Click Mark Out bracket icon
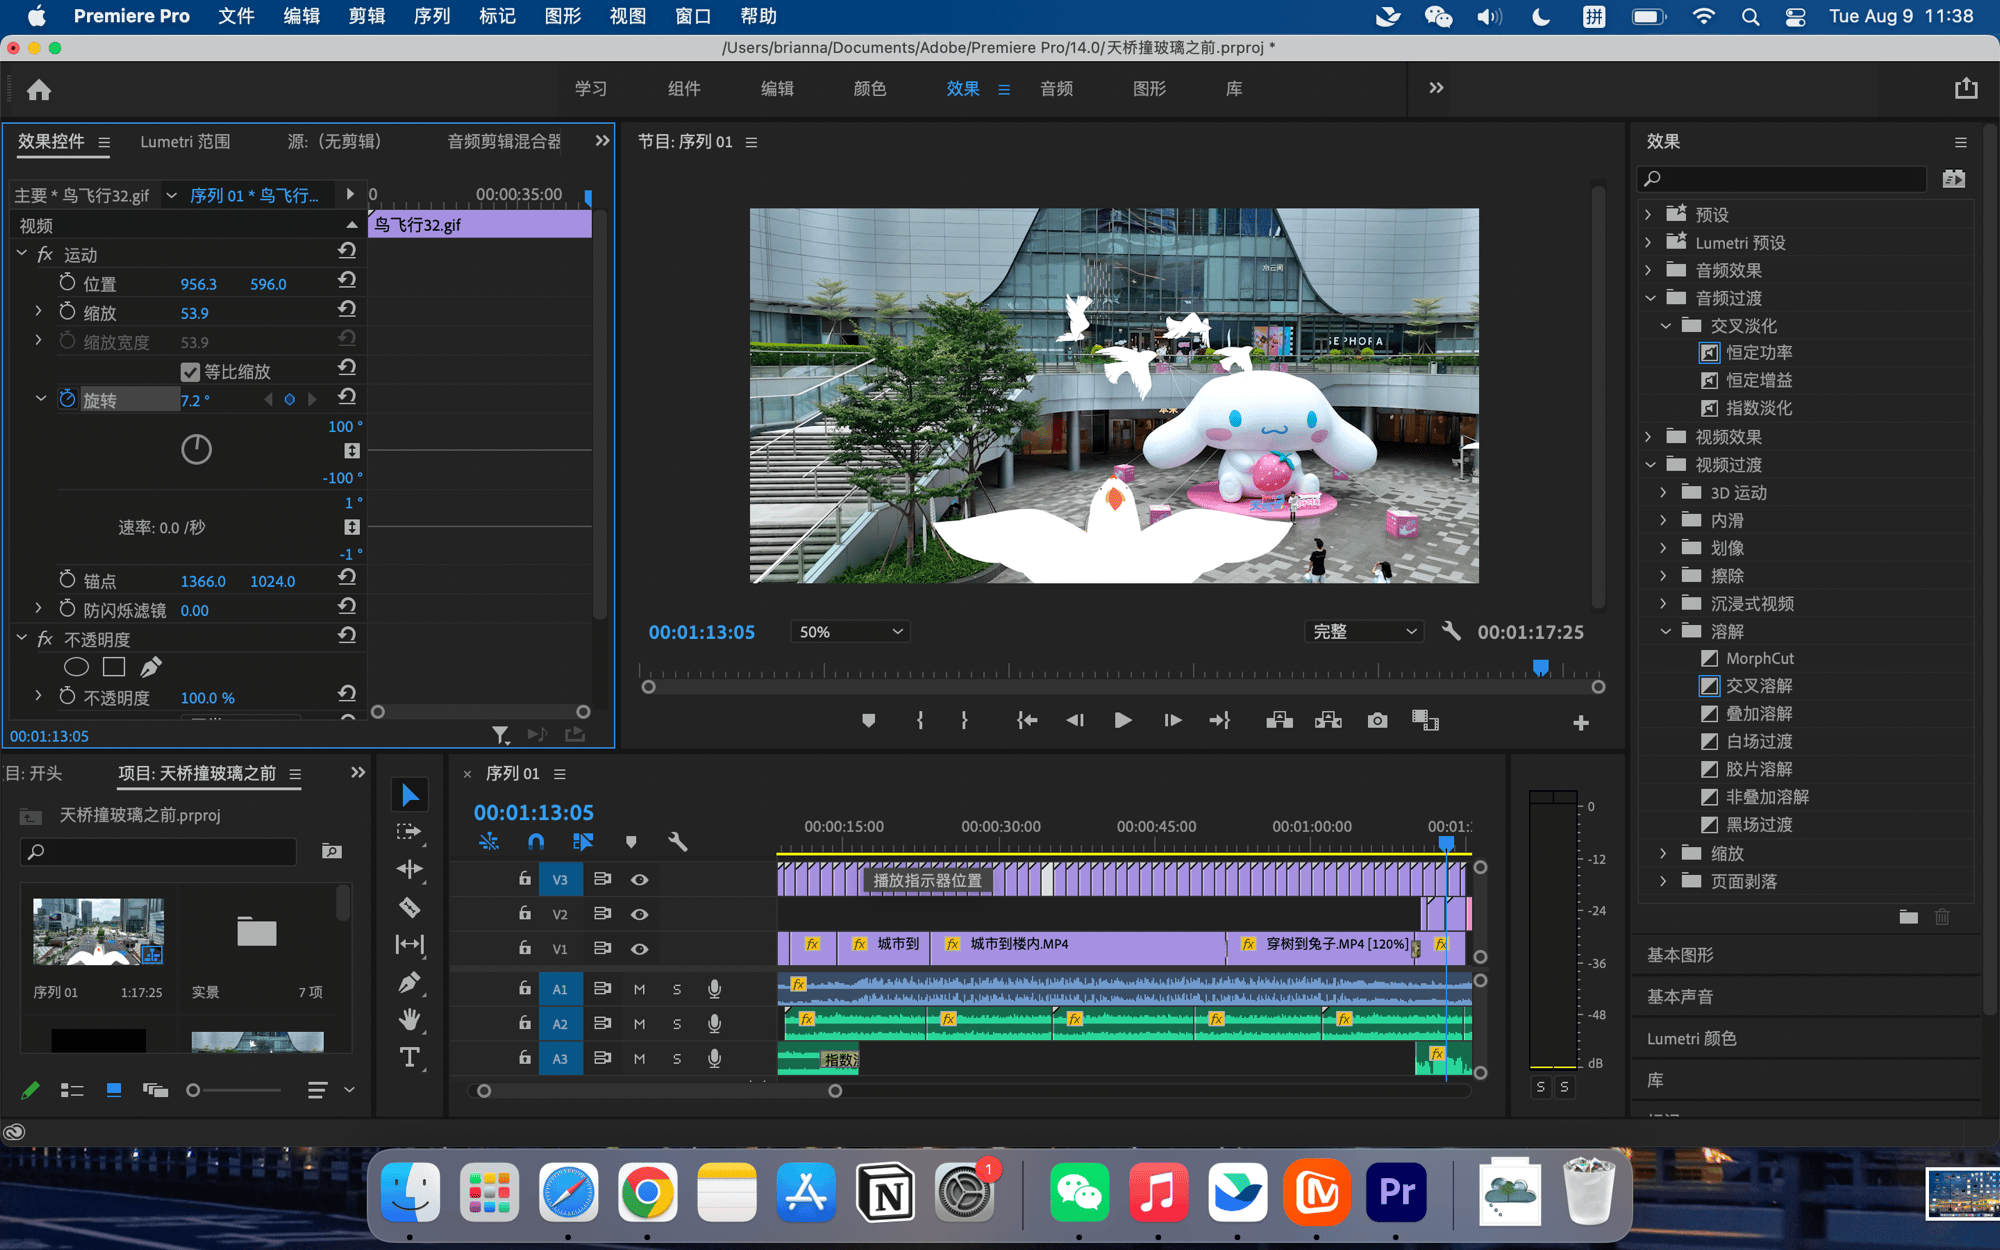Screen dimensions: 2000x1250 click(x=964, y=721)
